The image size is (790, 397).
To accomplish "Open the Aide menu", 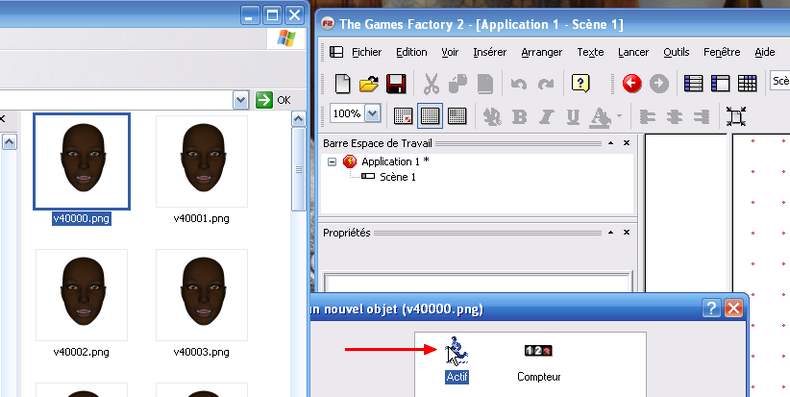I will pyautogui.click(x=765, y=52).
